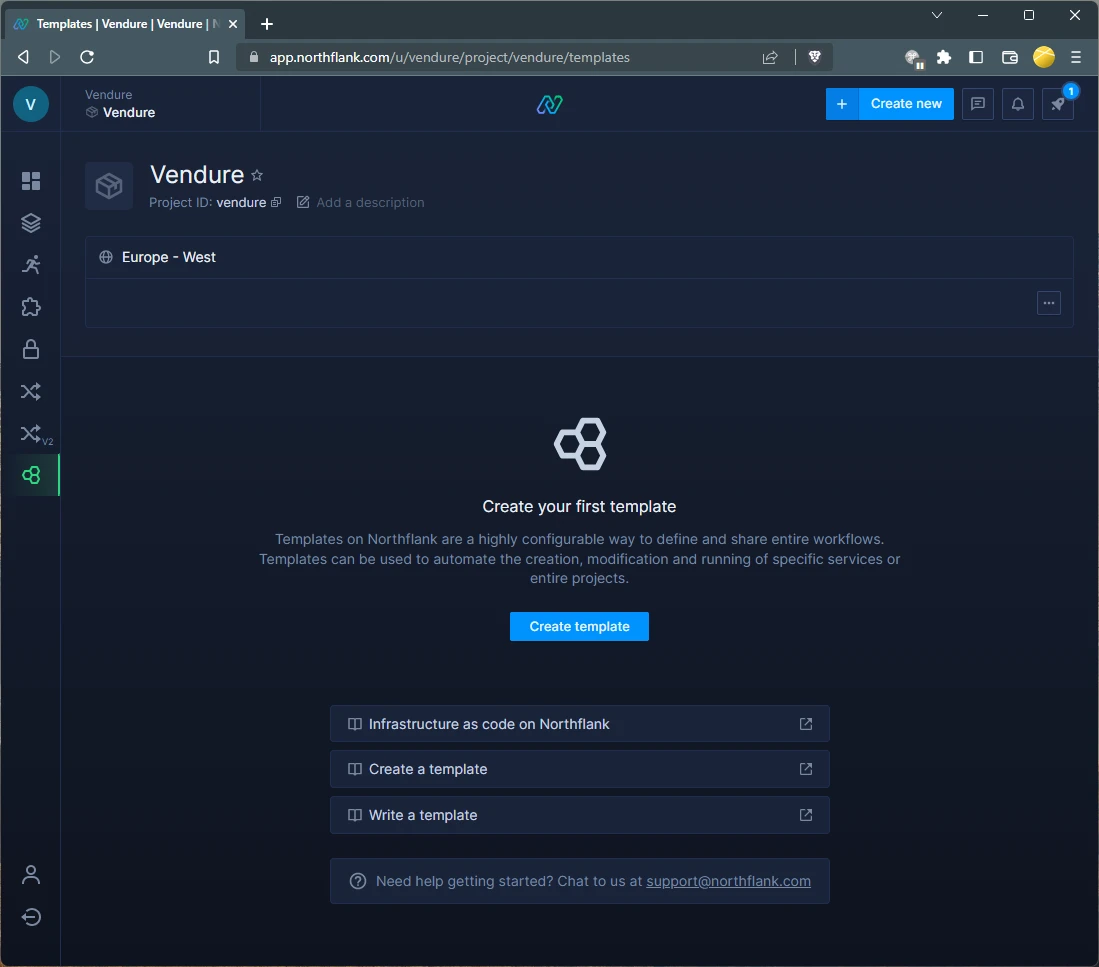Open the puzzle piece addons icon
The image size is (1099, 967).
(x=31, y=307)
